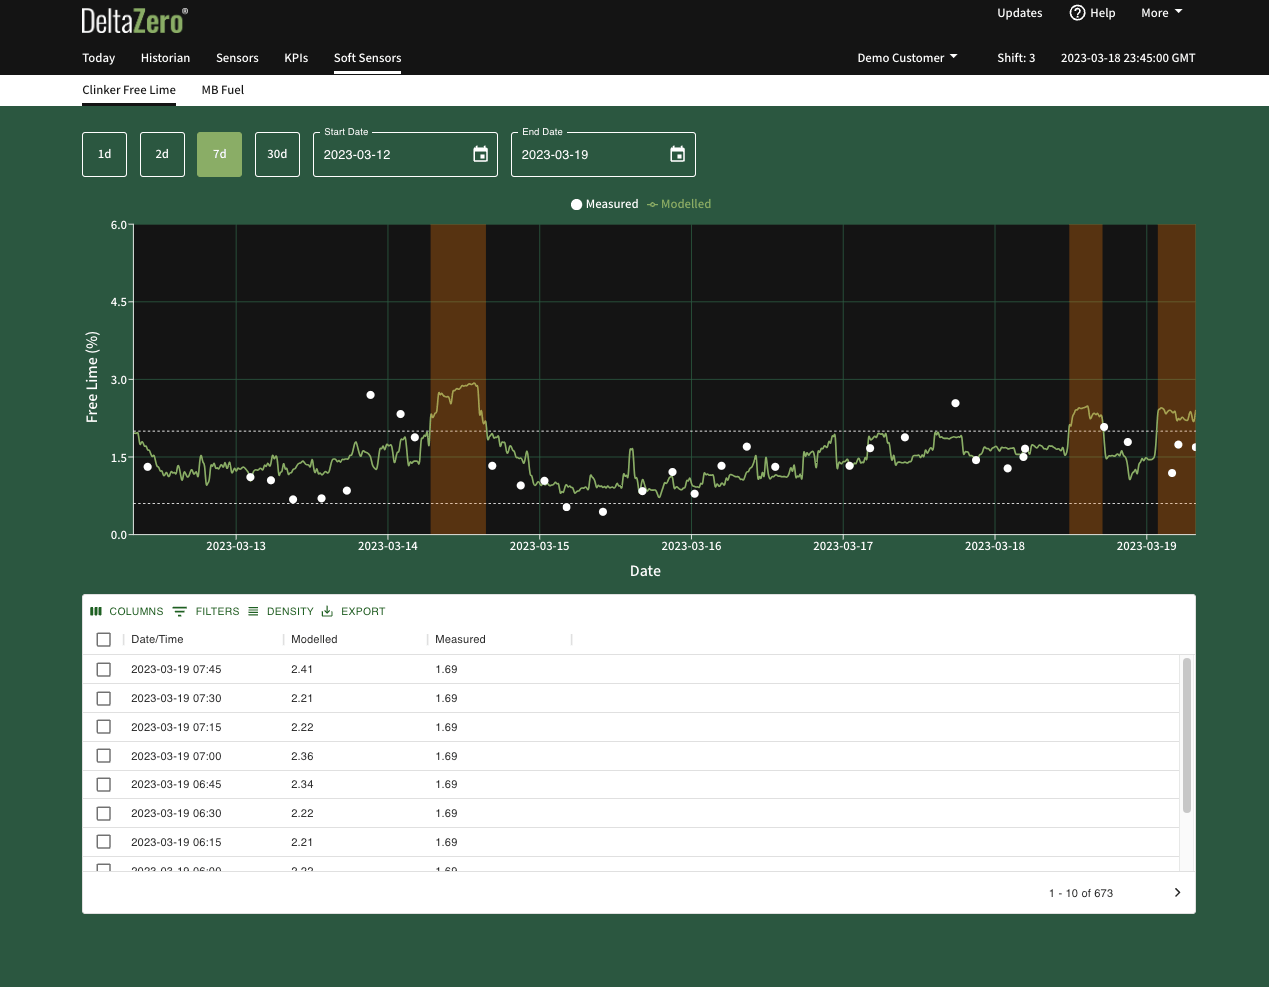Open the End Date calendar picker icon

(x=677, y=154)
